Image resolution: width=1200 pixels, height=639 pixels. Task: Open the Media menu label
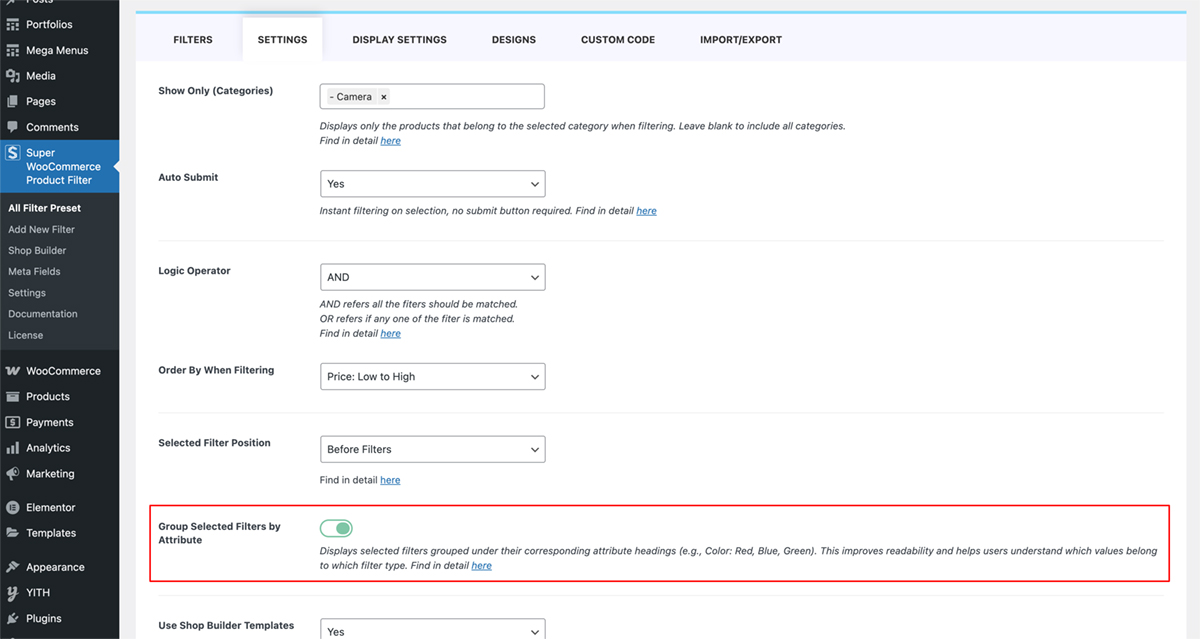point(41,76)
